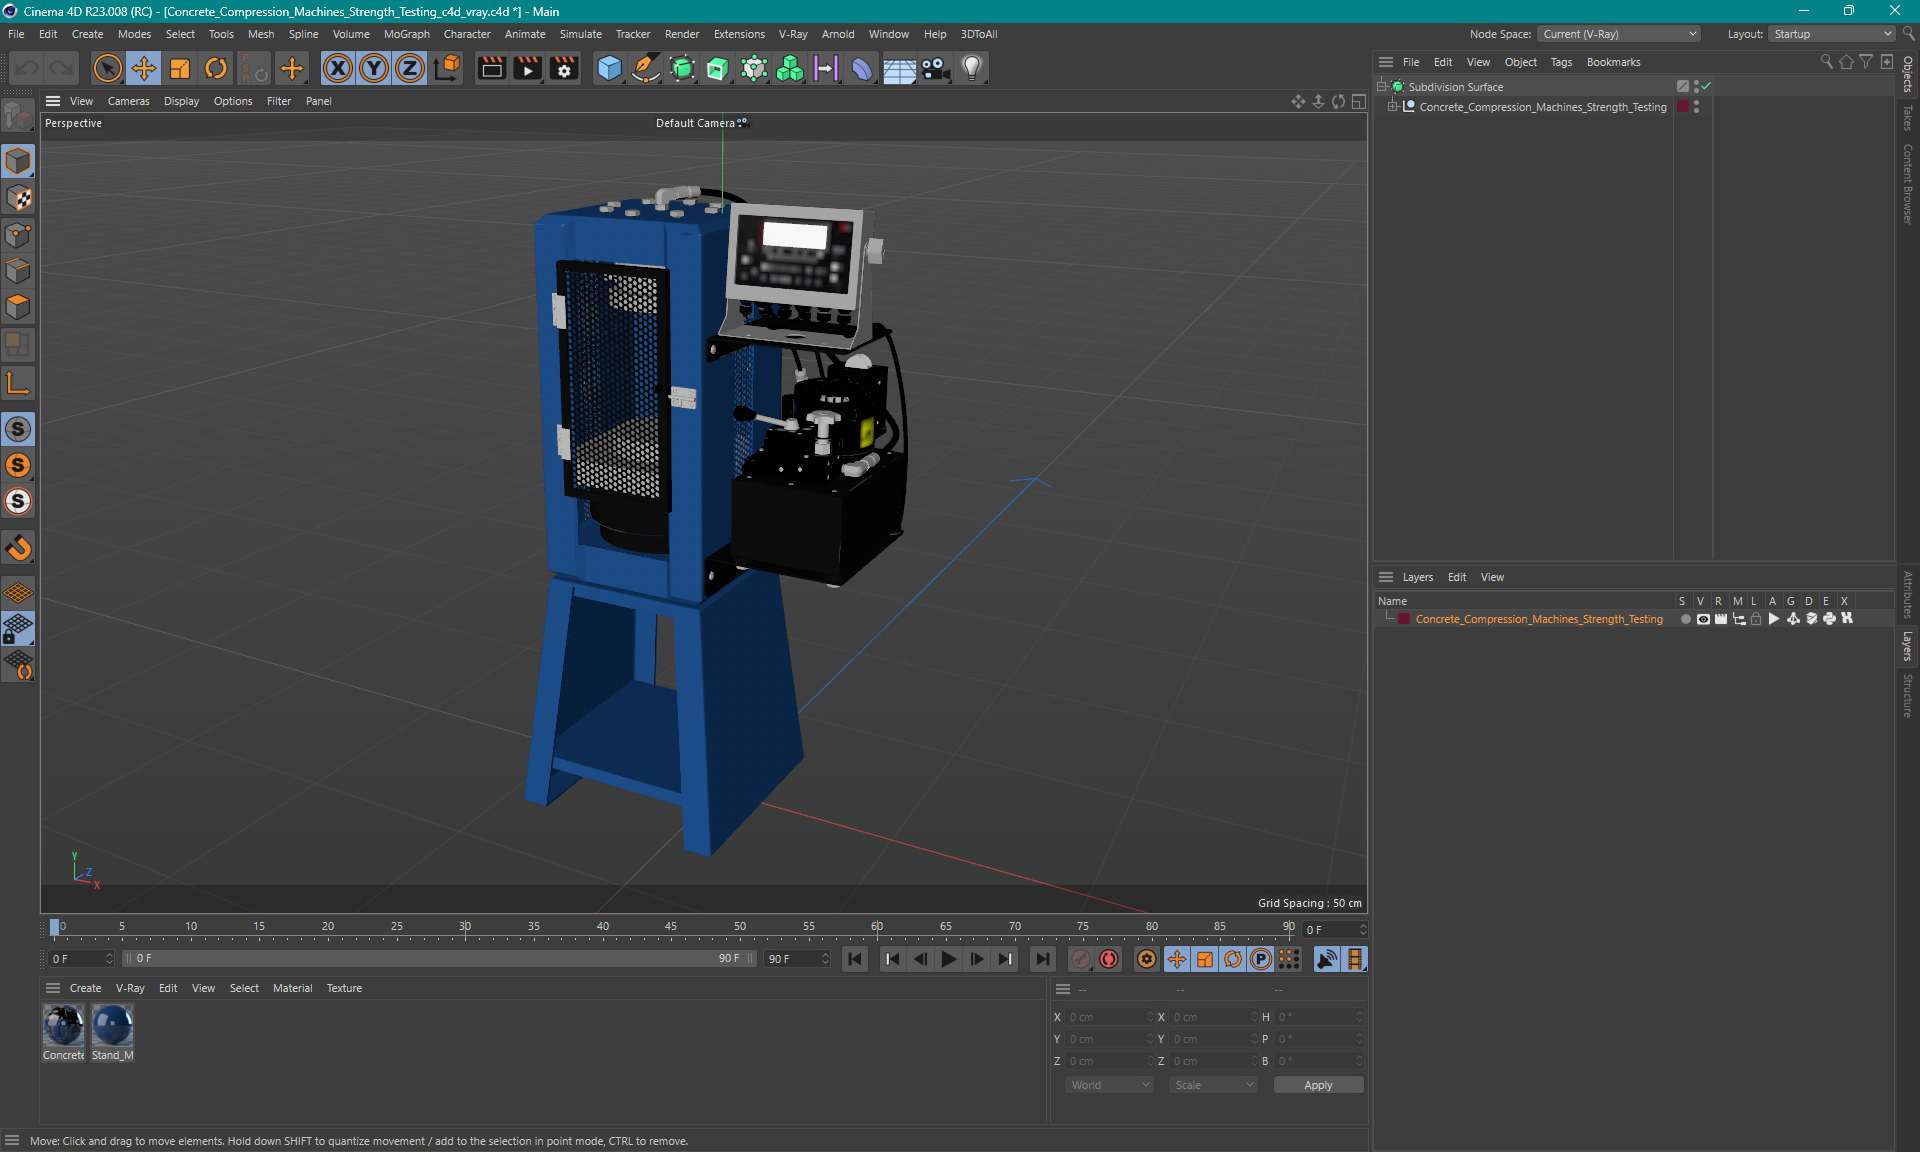Toggle layer visibility eye in Layers manager

coord(1703,619)
